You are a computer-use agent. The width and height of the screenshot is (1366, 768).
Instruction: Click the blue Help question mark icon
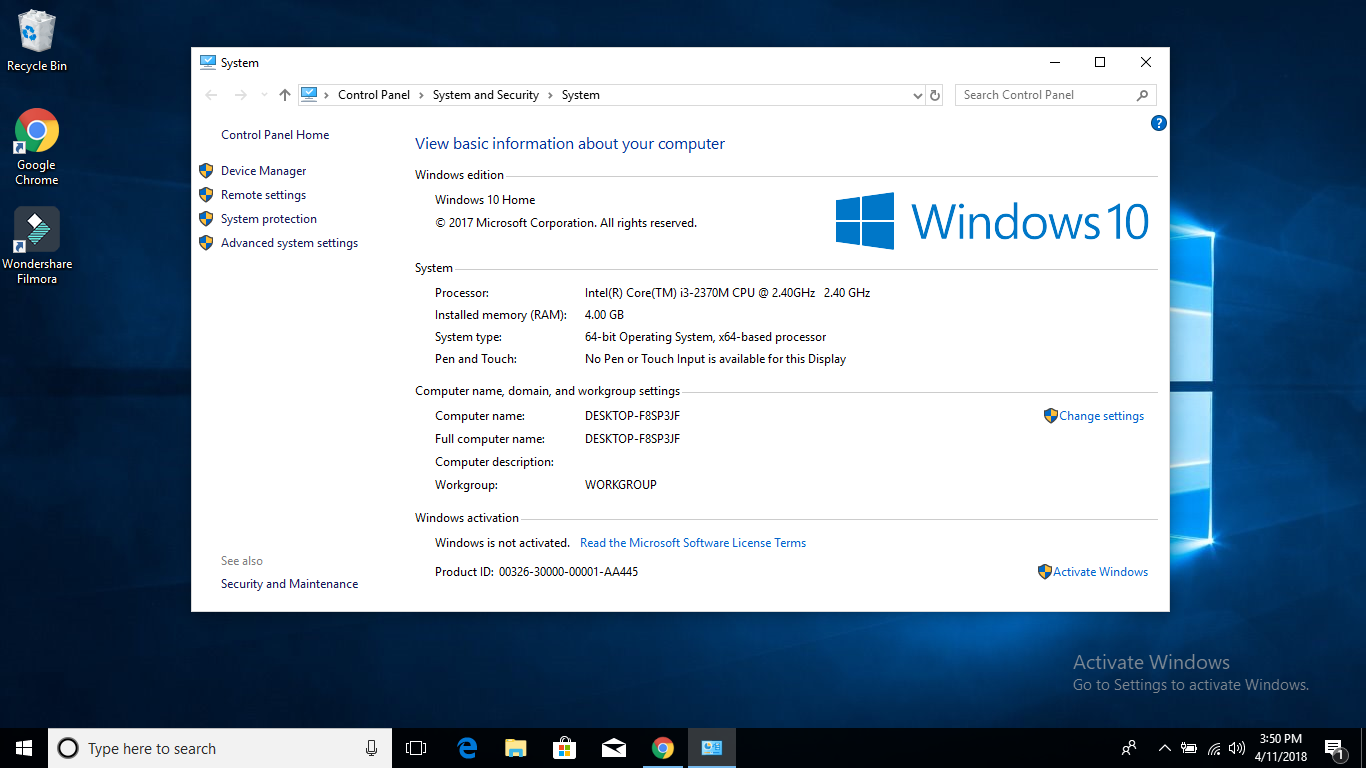(1159, 123)
